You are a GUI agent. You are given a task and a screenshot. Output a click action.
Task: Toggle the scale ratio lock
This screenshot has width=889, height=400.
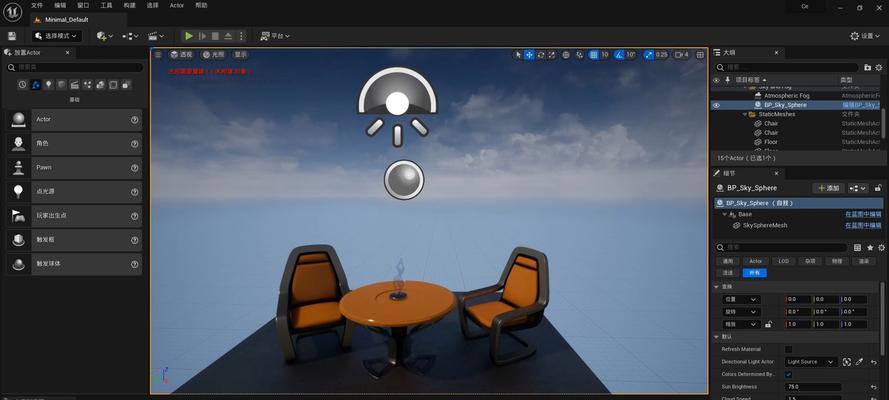[x=768, y=325]
